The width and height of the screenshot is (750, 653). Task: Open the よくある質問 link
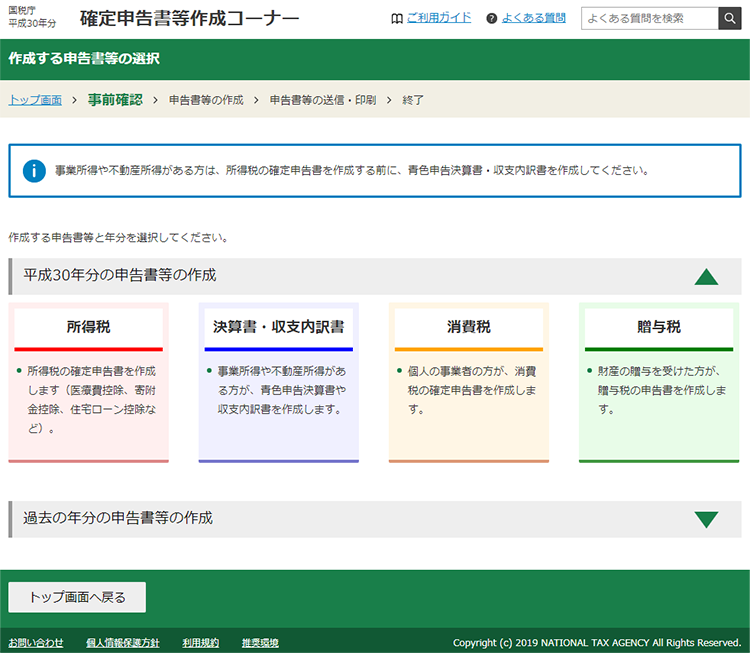coord(533,18)
